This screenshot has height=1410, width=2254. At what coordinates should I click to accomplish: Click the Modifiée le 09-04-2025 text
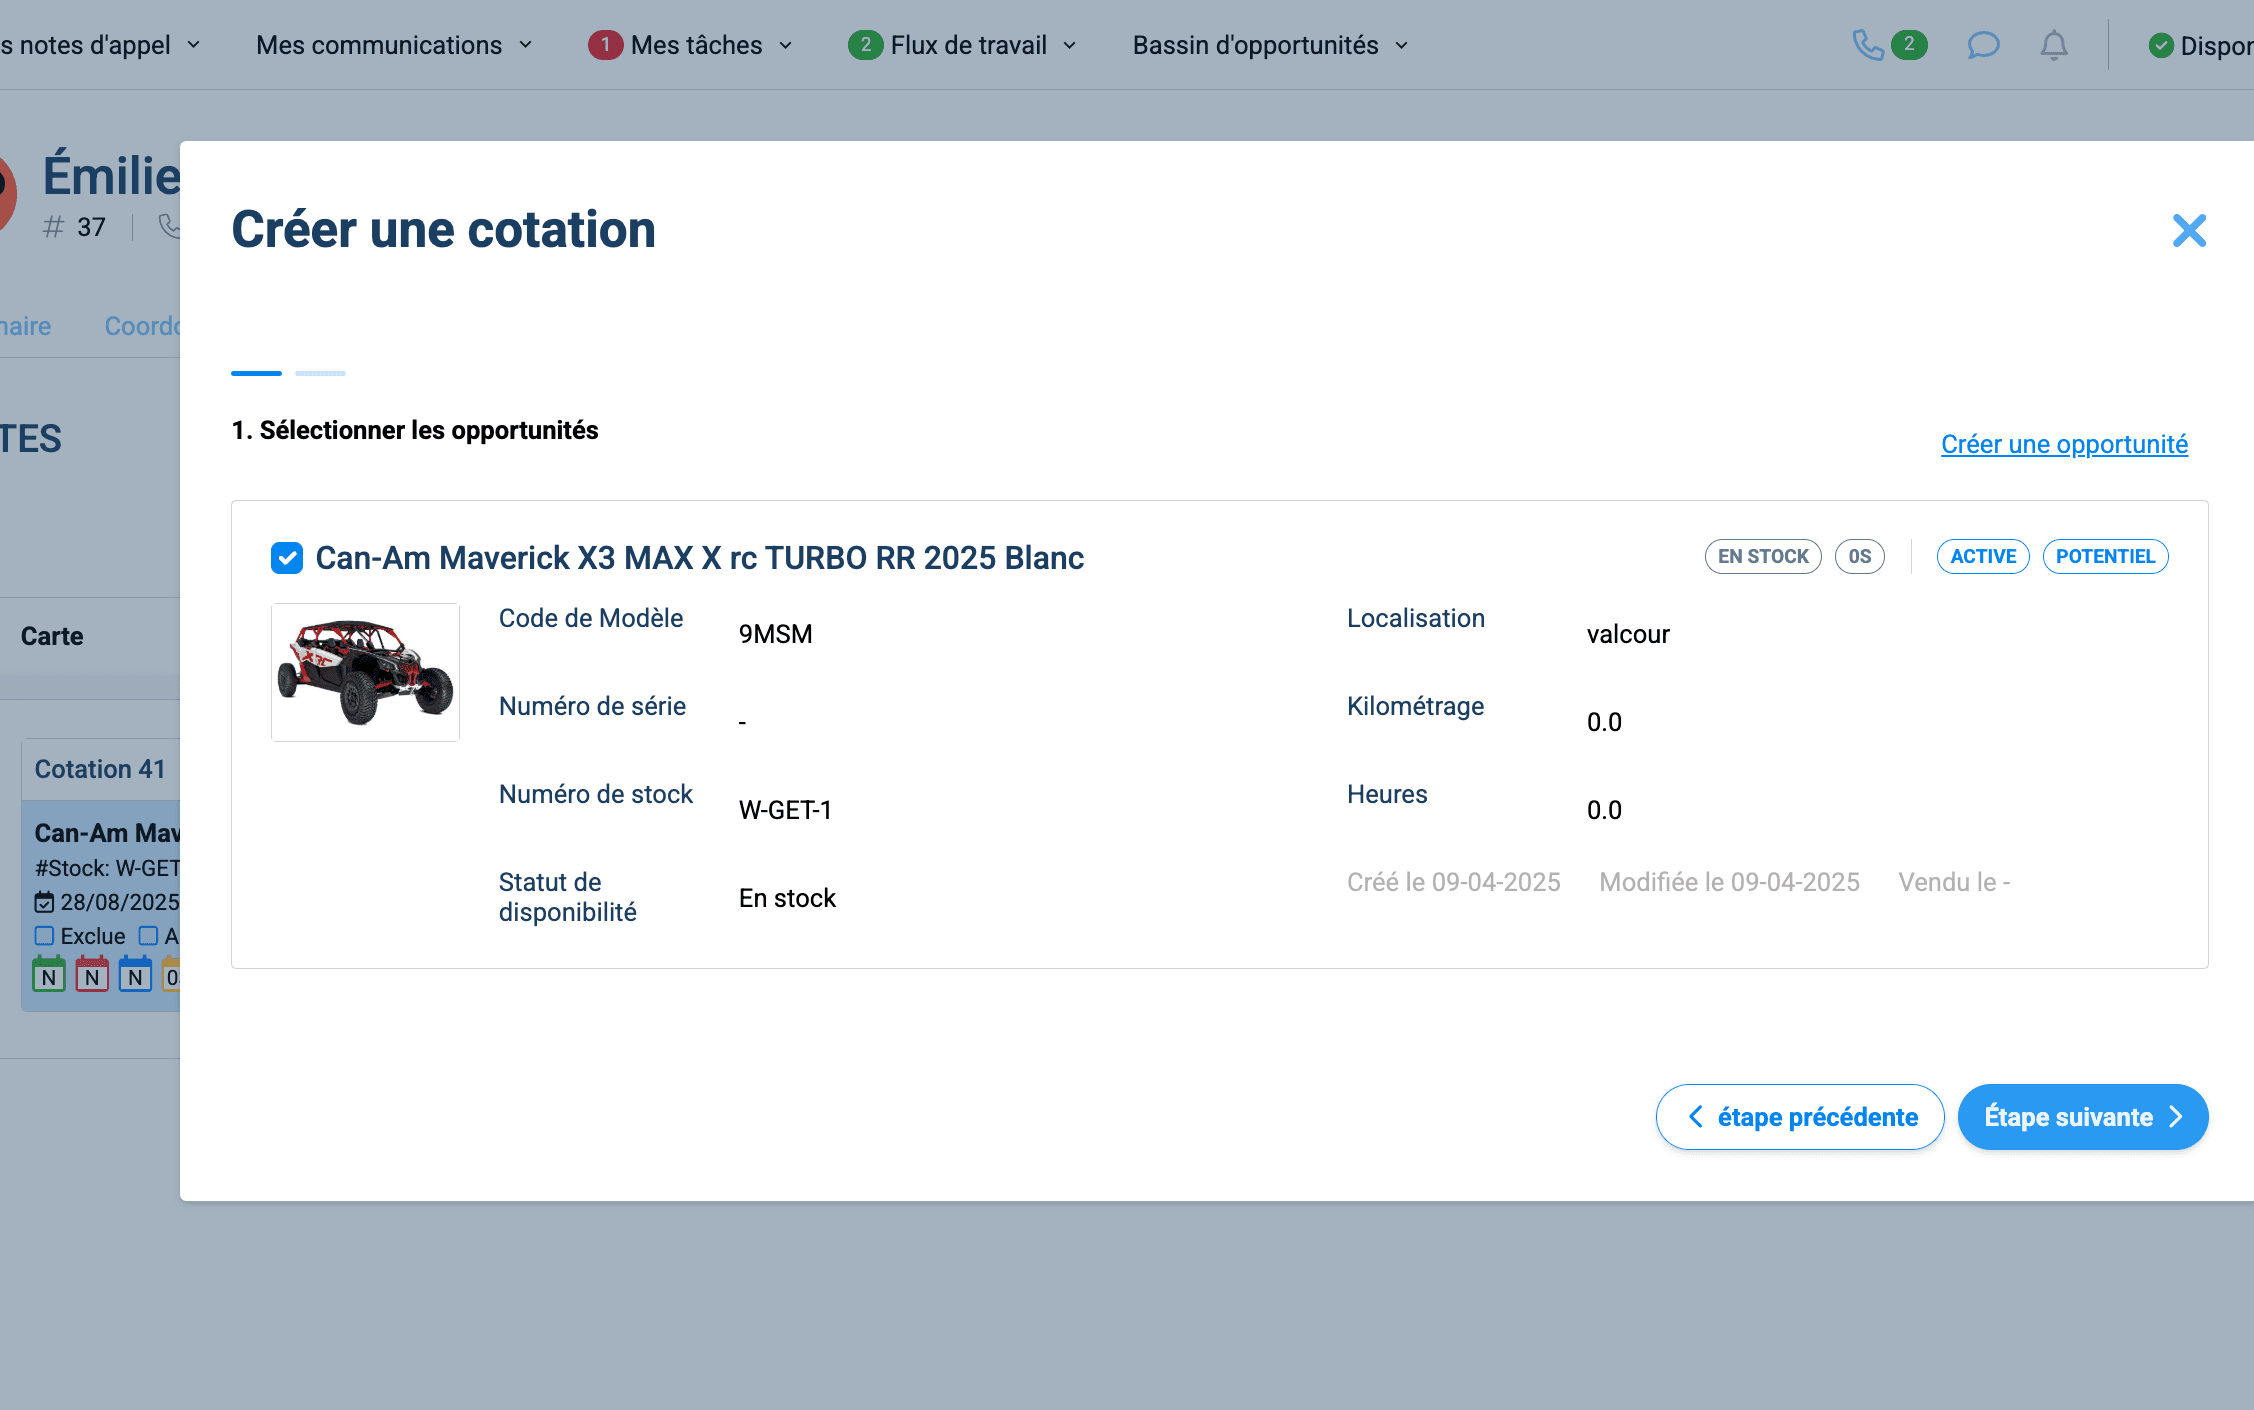1729,882
